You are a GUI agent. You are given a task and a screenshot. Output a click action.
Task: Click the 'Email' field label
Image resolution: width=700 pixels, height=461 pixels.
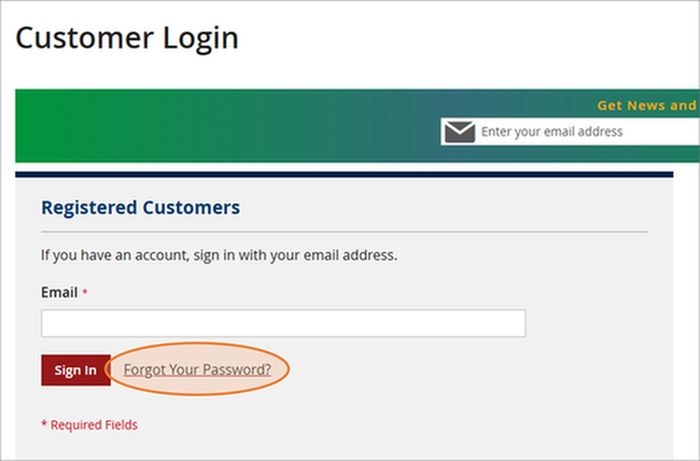coord(59,292)
